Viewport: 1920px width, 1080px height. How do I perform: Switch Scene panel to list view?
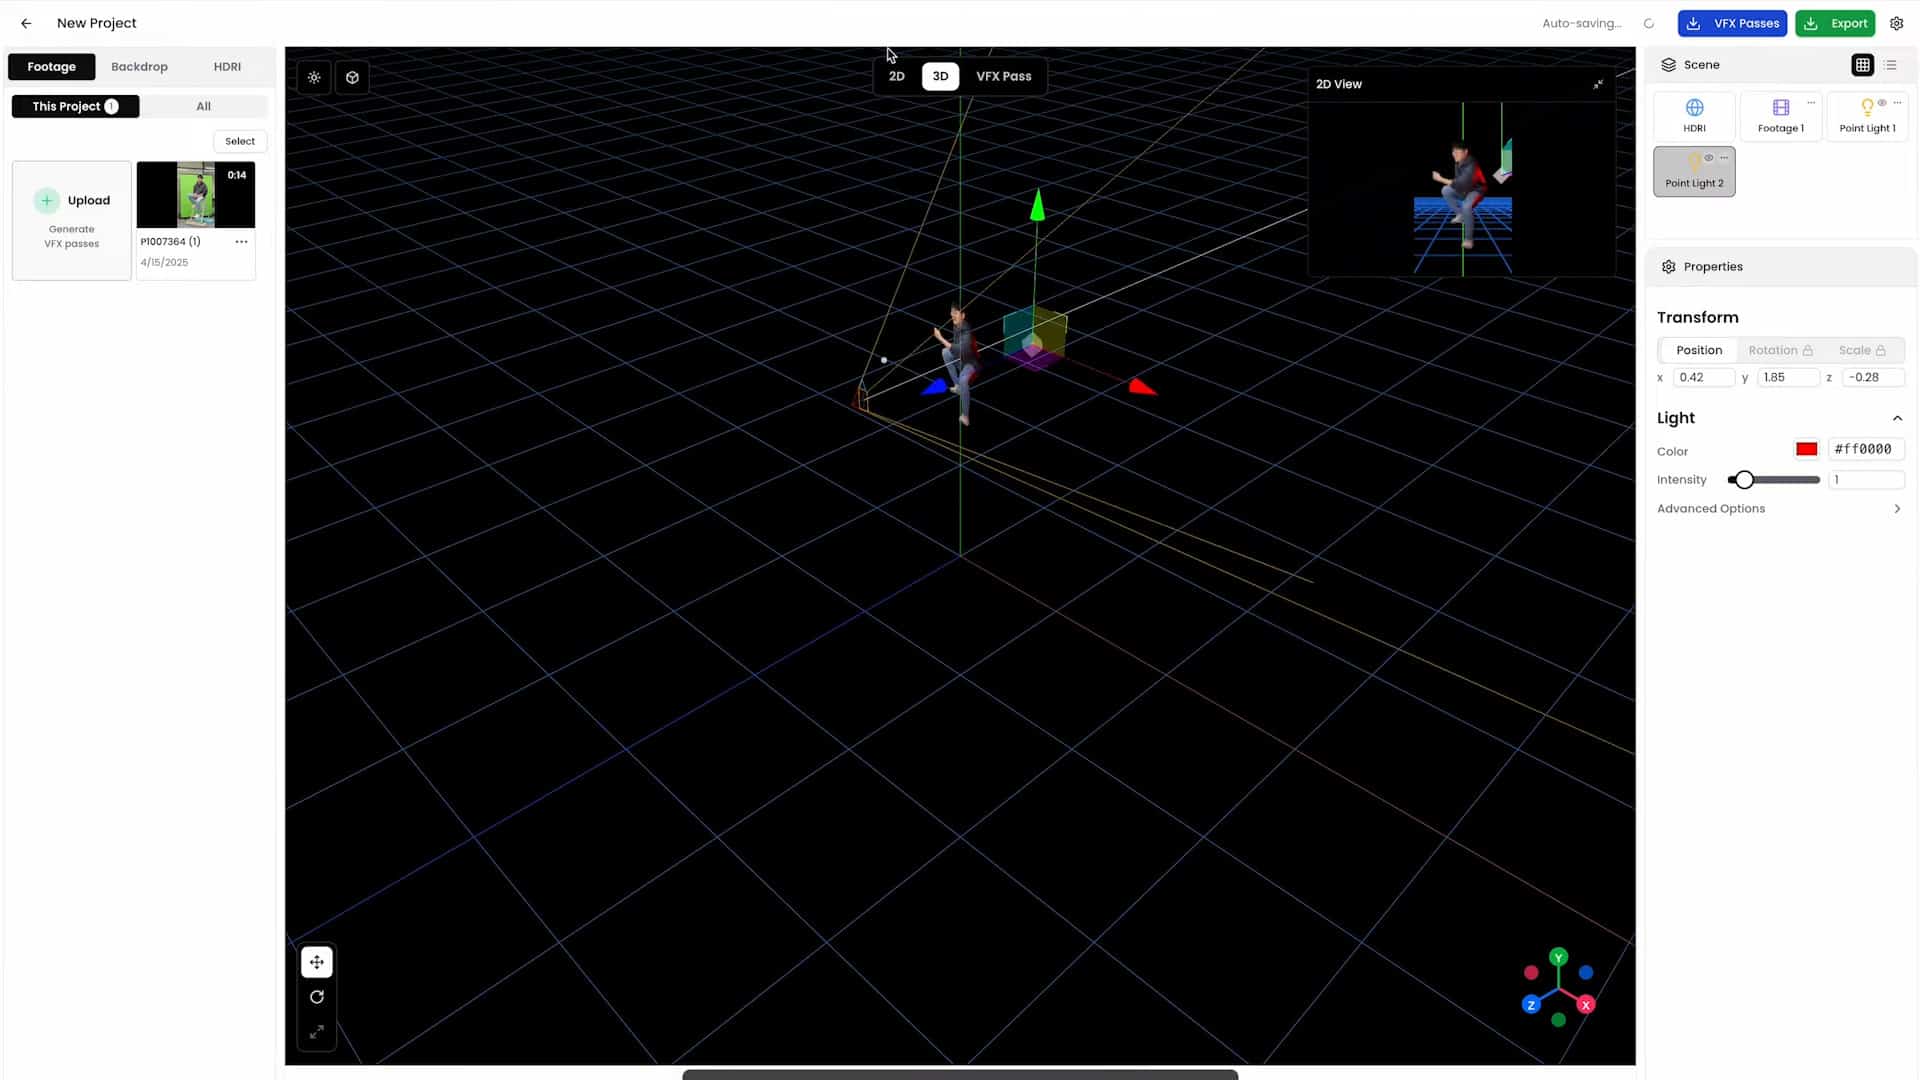pos(1891,64)
